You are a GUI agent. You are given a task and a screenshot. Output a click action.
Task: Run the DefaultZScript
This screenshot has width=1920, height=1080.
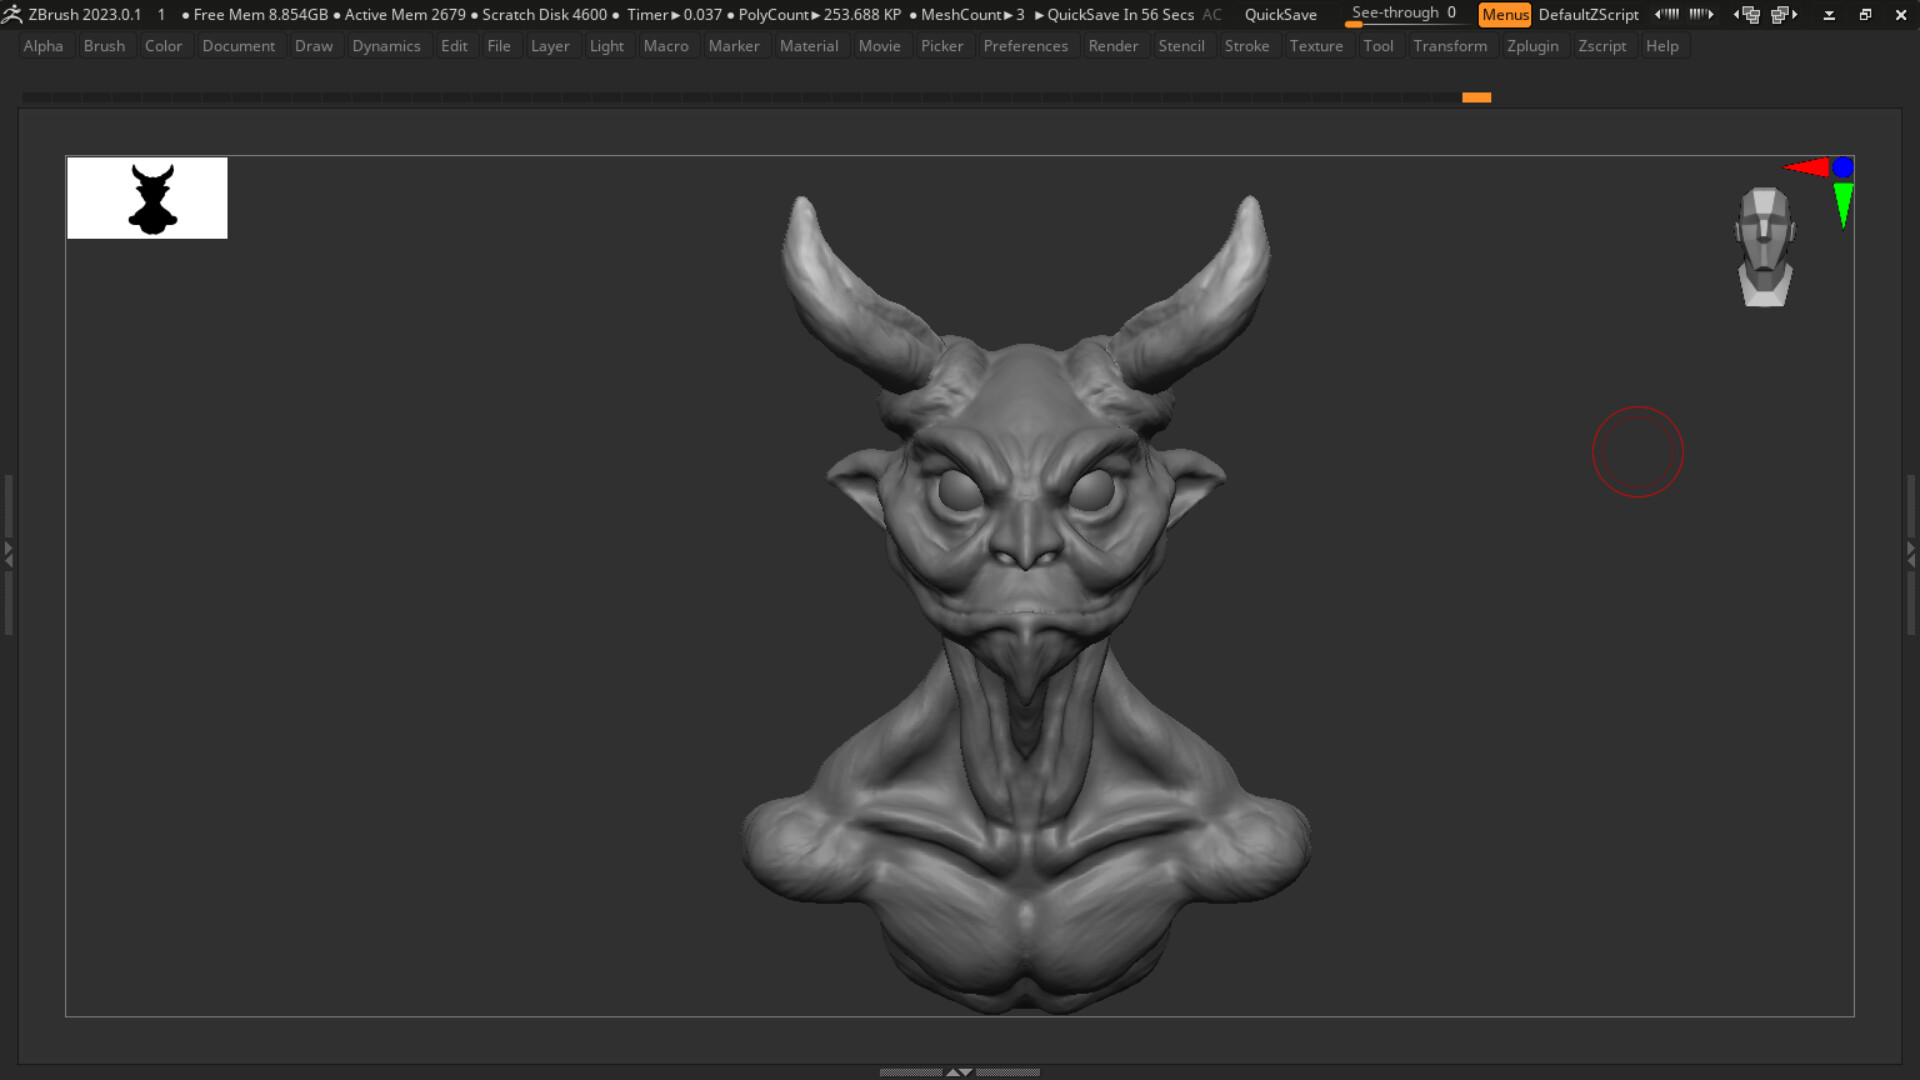tap(1588, 14)
